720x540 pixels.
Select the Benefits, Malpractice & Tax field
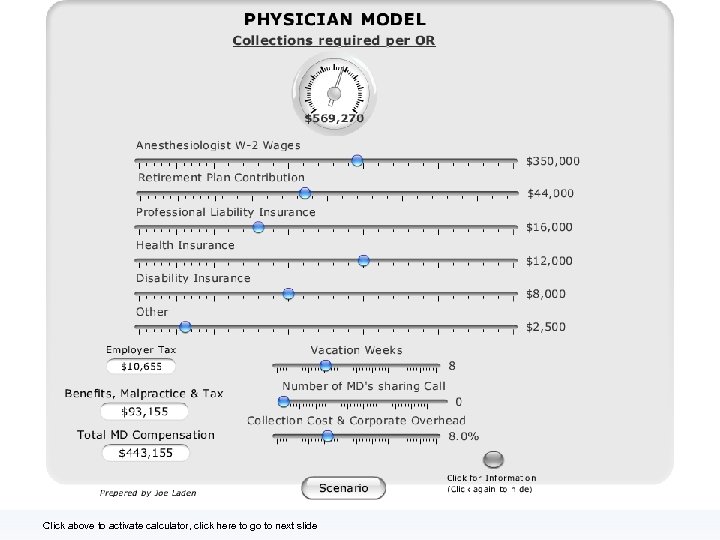(x=145, y=411)
